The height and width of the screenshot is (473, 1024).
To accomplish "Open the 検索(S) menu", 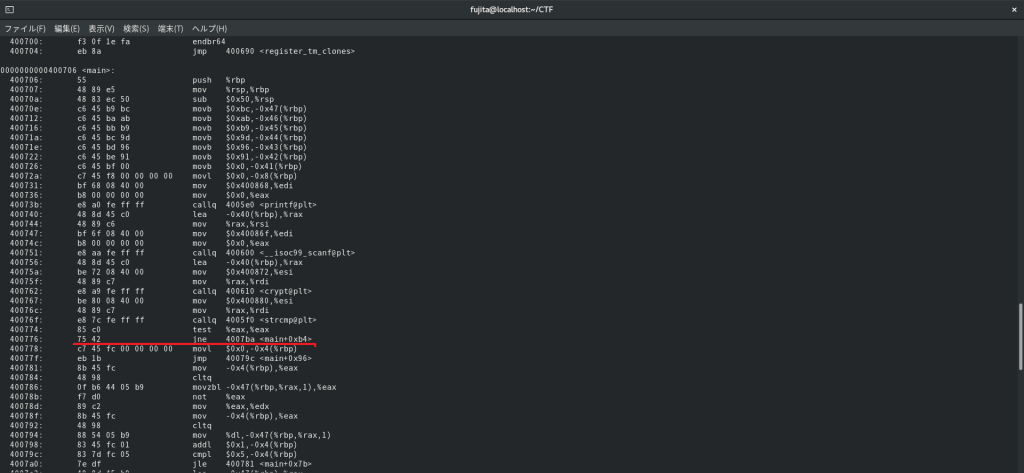I will [135, 28].
